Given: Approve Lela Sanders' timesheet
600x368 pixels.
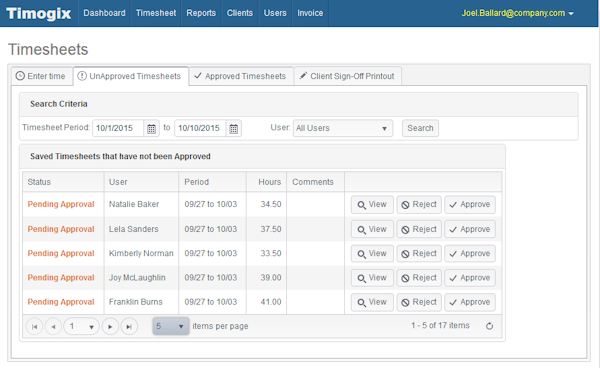Looking at the screenshot, I should pyautogui.click(x=470, y=229).
